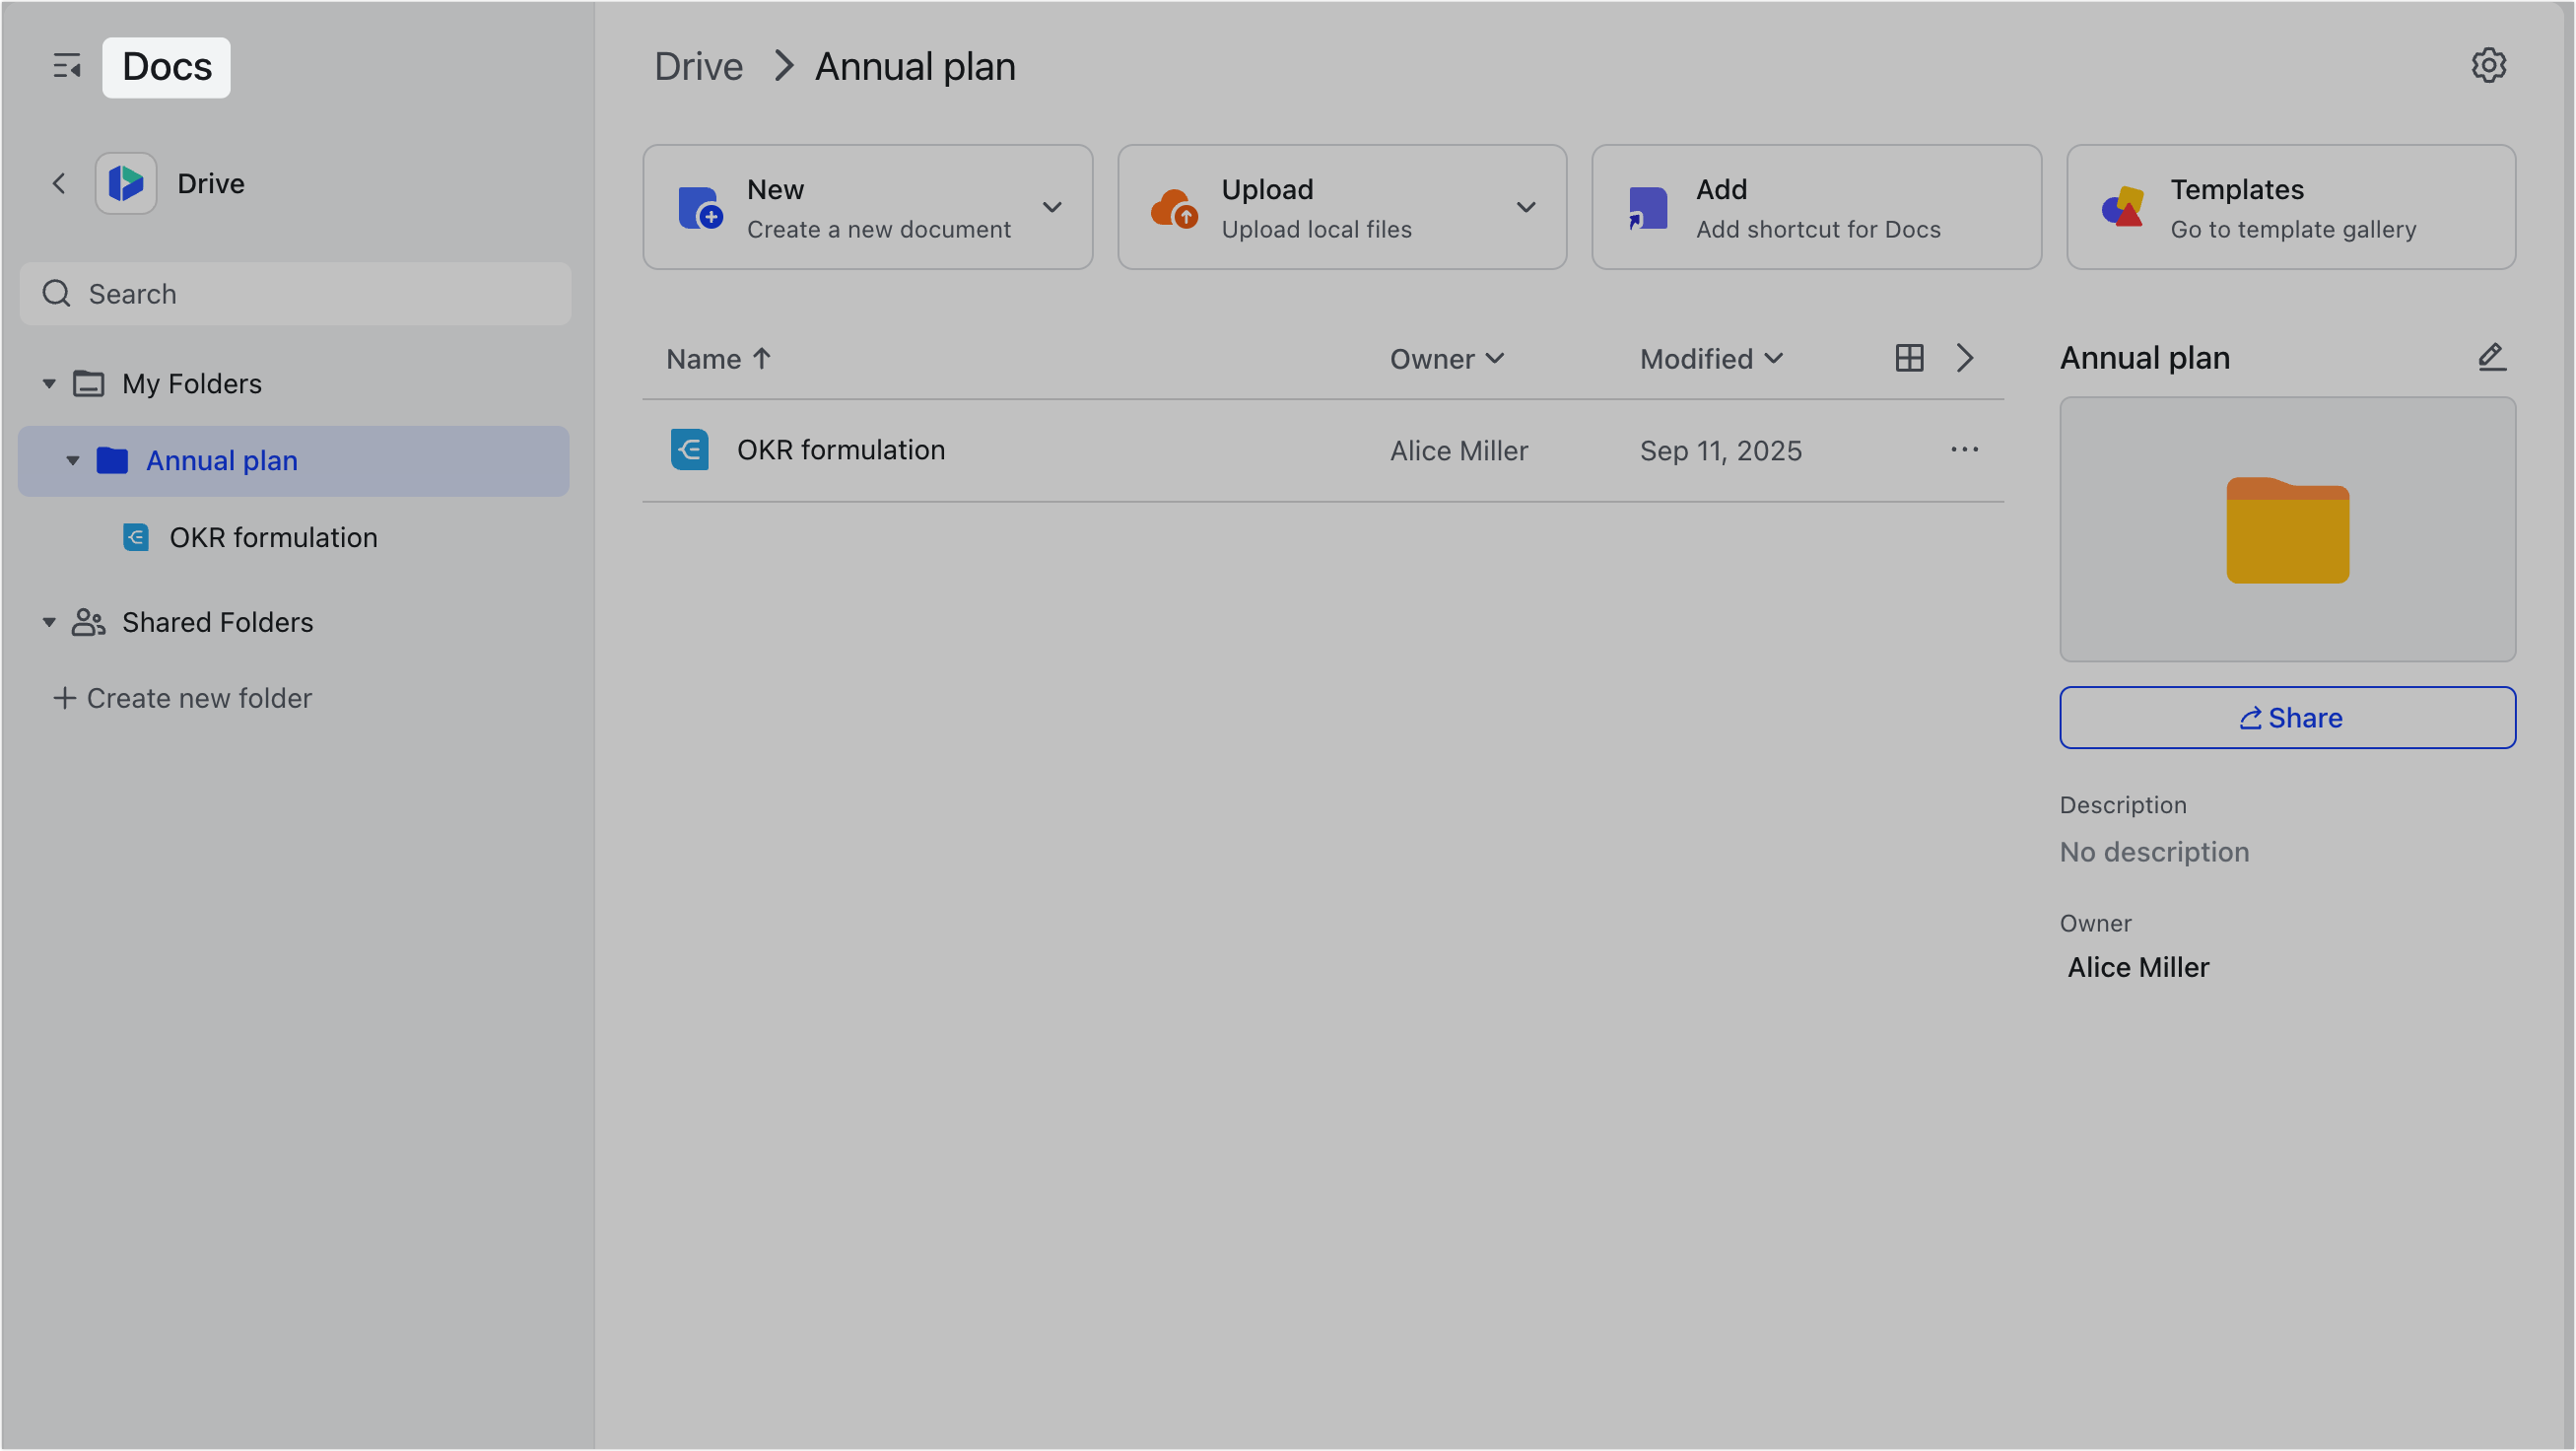2576x1451 pixels.
Task: Select the Annual plan folder in sidebar
Action: tap(294, 461)
